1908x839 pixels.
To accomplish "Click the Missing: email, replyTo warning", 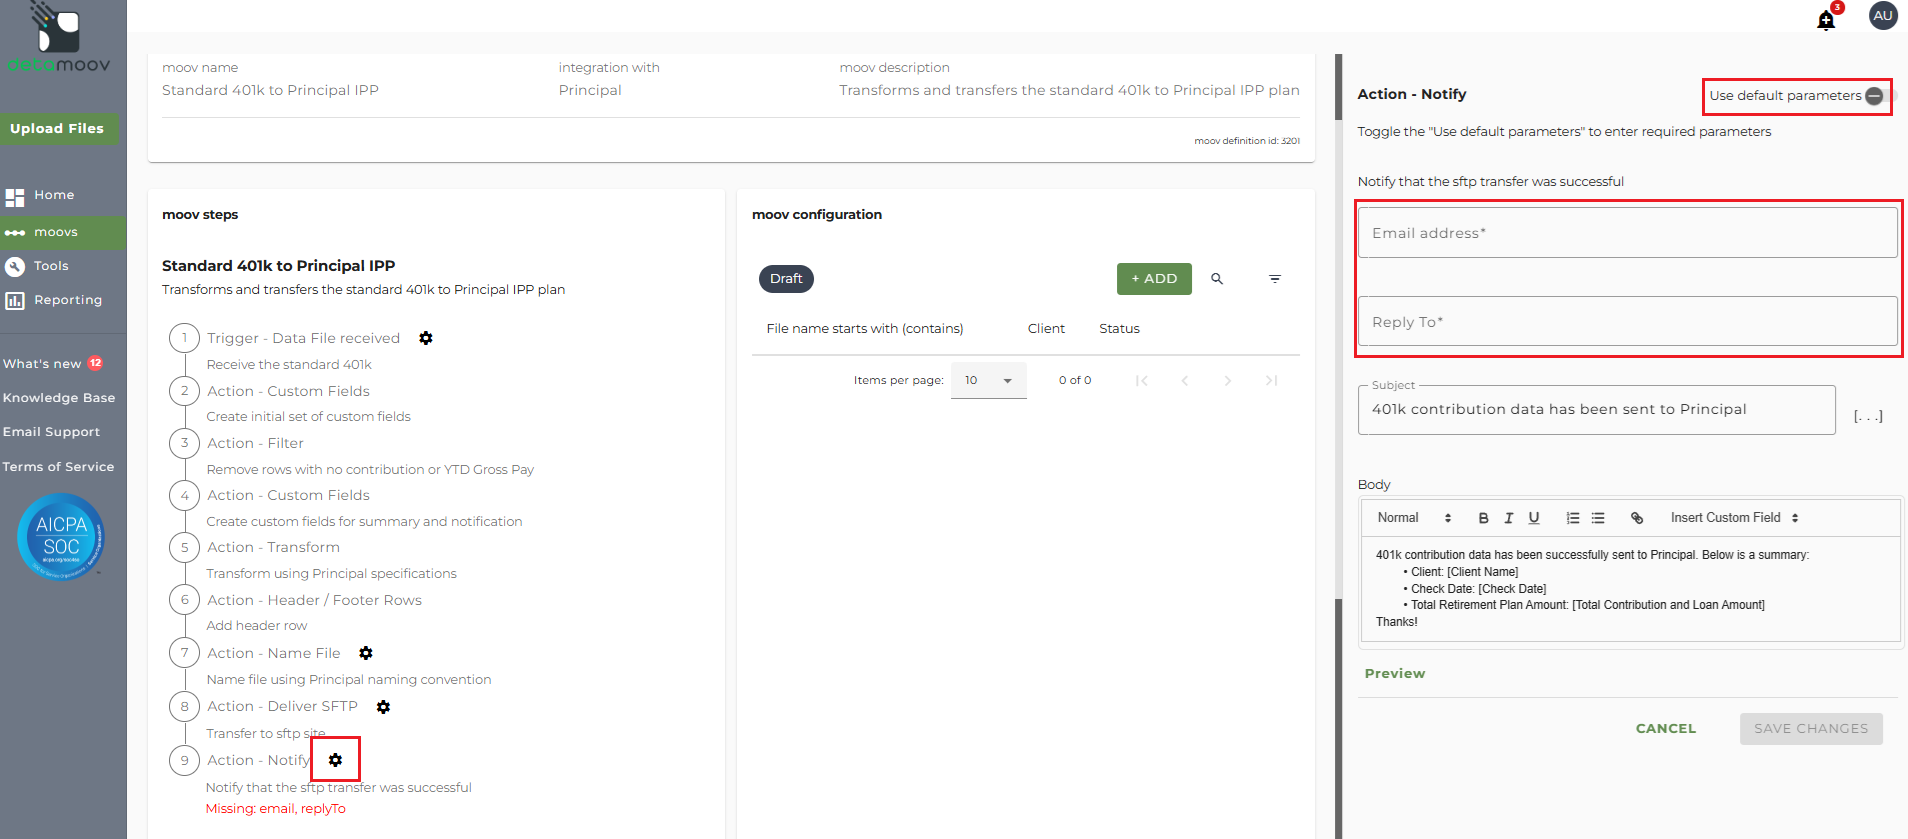I will tap(275, 809).
